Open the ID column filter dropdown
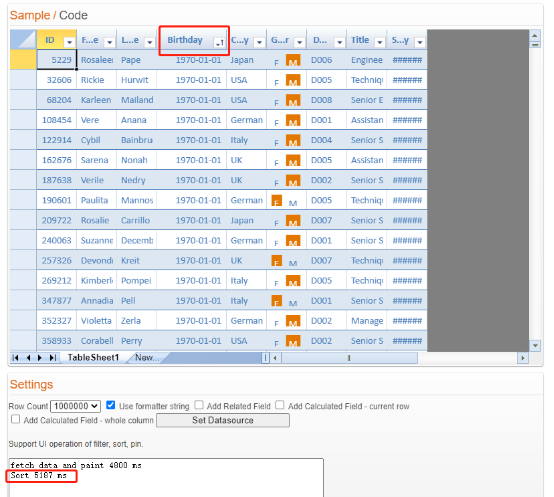The width and height of the screenshot is (554, 497). 70,42
